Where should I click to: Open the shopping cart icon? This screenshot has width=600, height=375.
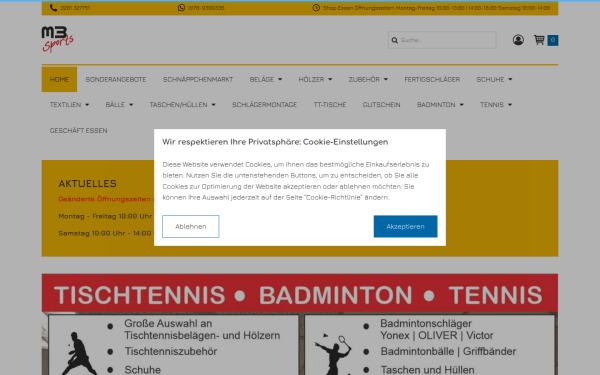(539, 40)
